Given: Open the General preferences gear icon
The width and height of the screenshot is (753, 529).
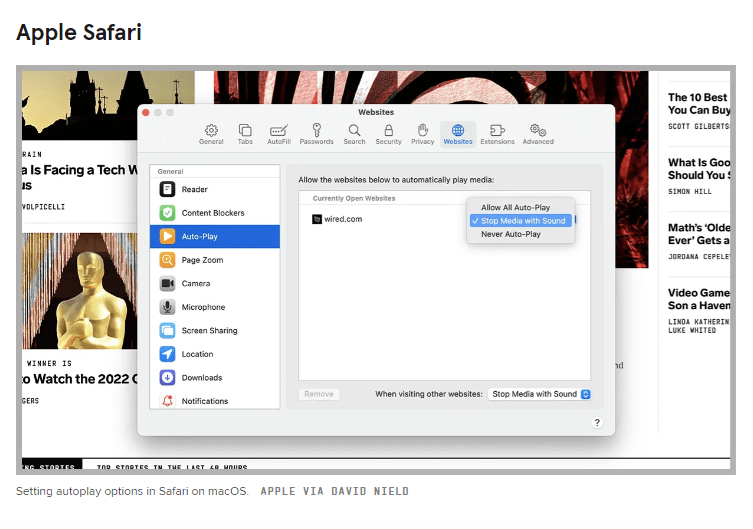Looking at the screenshot, I should [x=211, y=131].
